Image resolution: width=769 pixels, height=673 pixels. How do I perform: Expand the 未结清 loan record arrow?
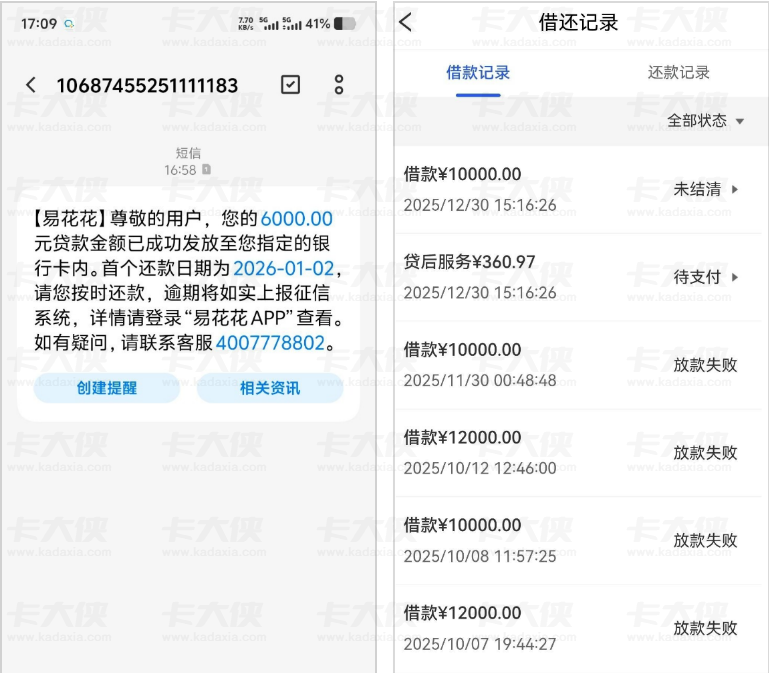point(735,189)
